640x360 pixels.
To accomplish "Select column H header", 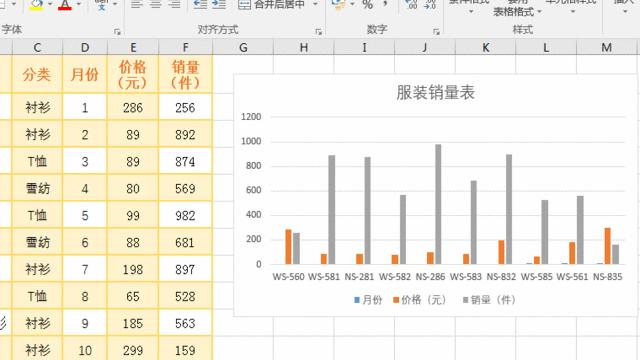I will 304,47.
